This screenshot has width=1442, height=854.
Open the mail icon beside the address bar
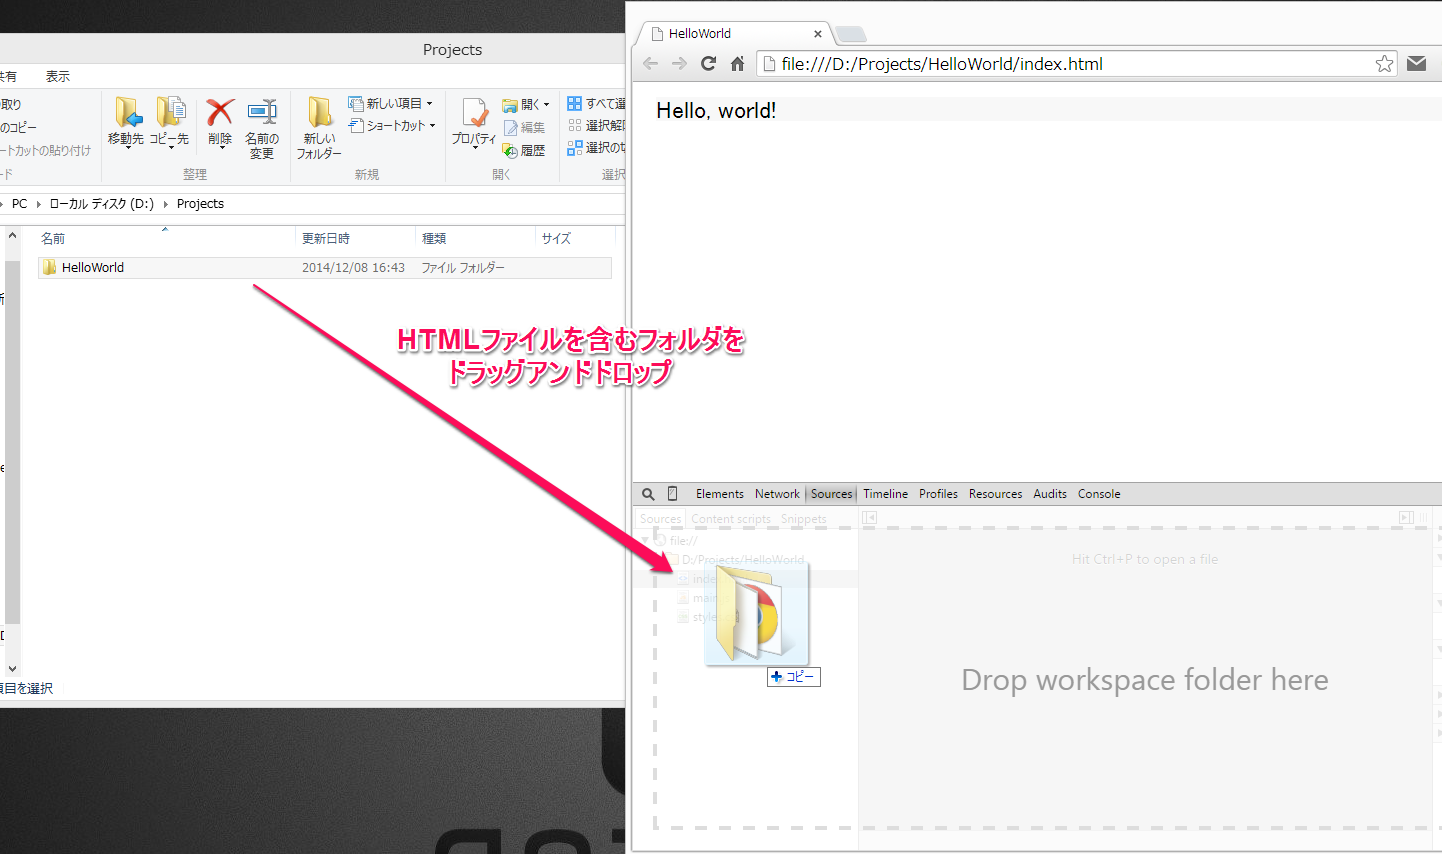(1416, 62)
